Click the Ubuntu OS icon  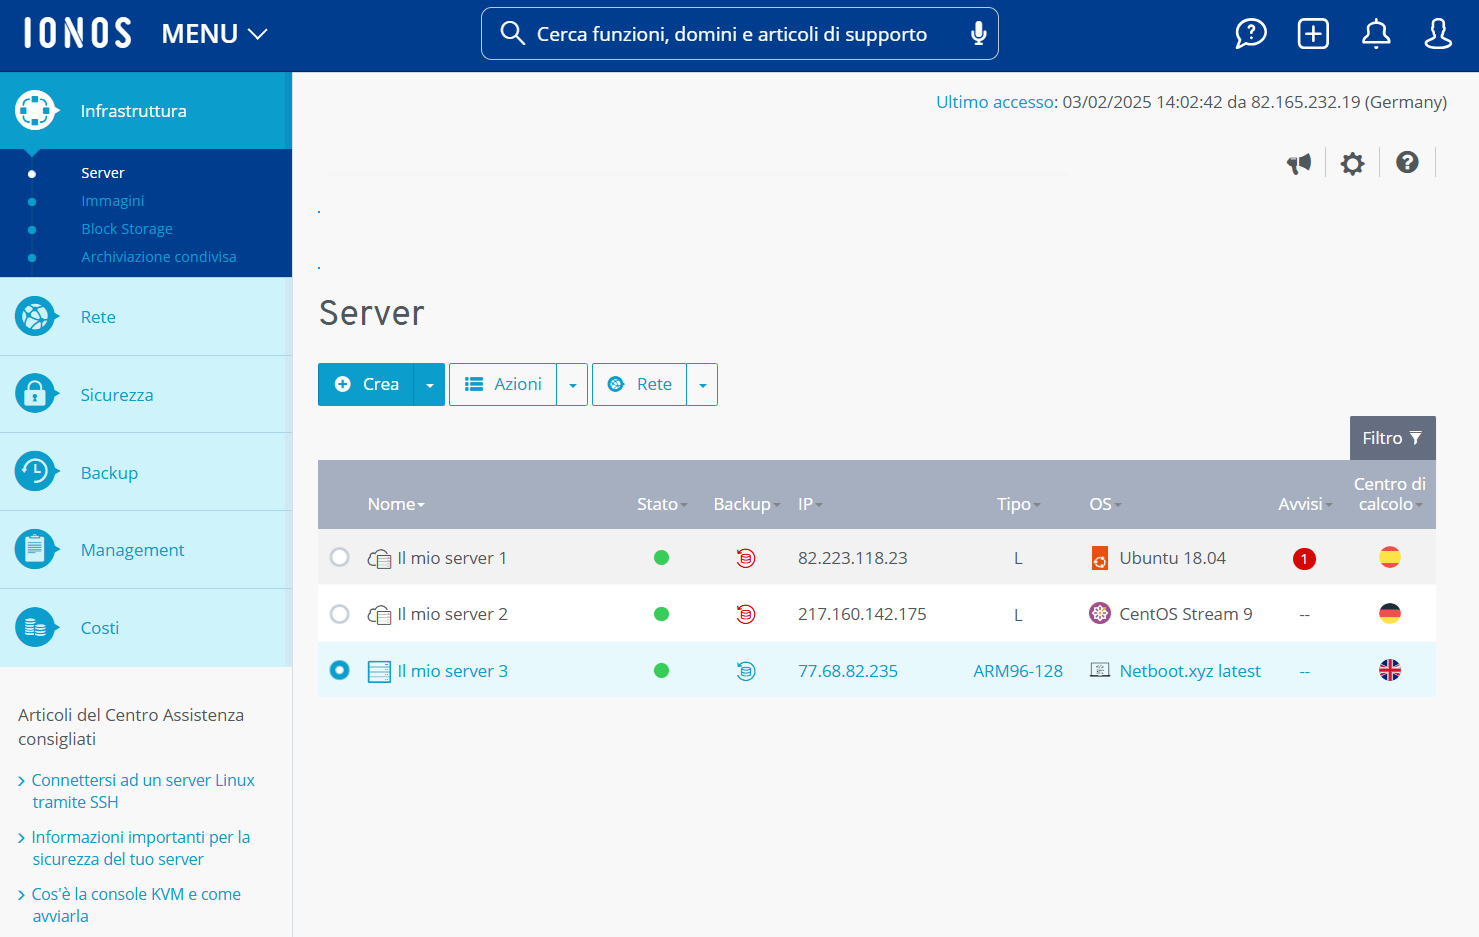coord(1100,558)
